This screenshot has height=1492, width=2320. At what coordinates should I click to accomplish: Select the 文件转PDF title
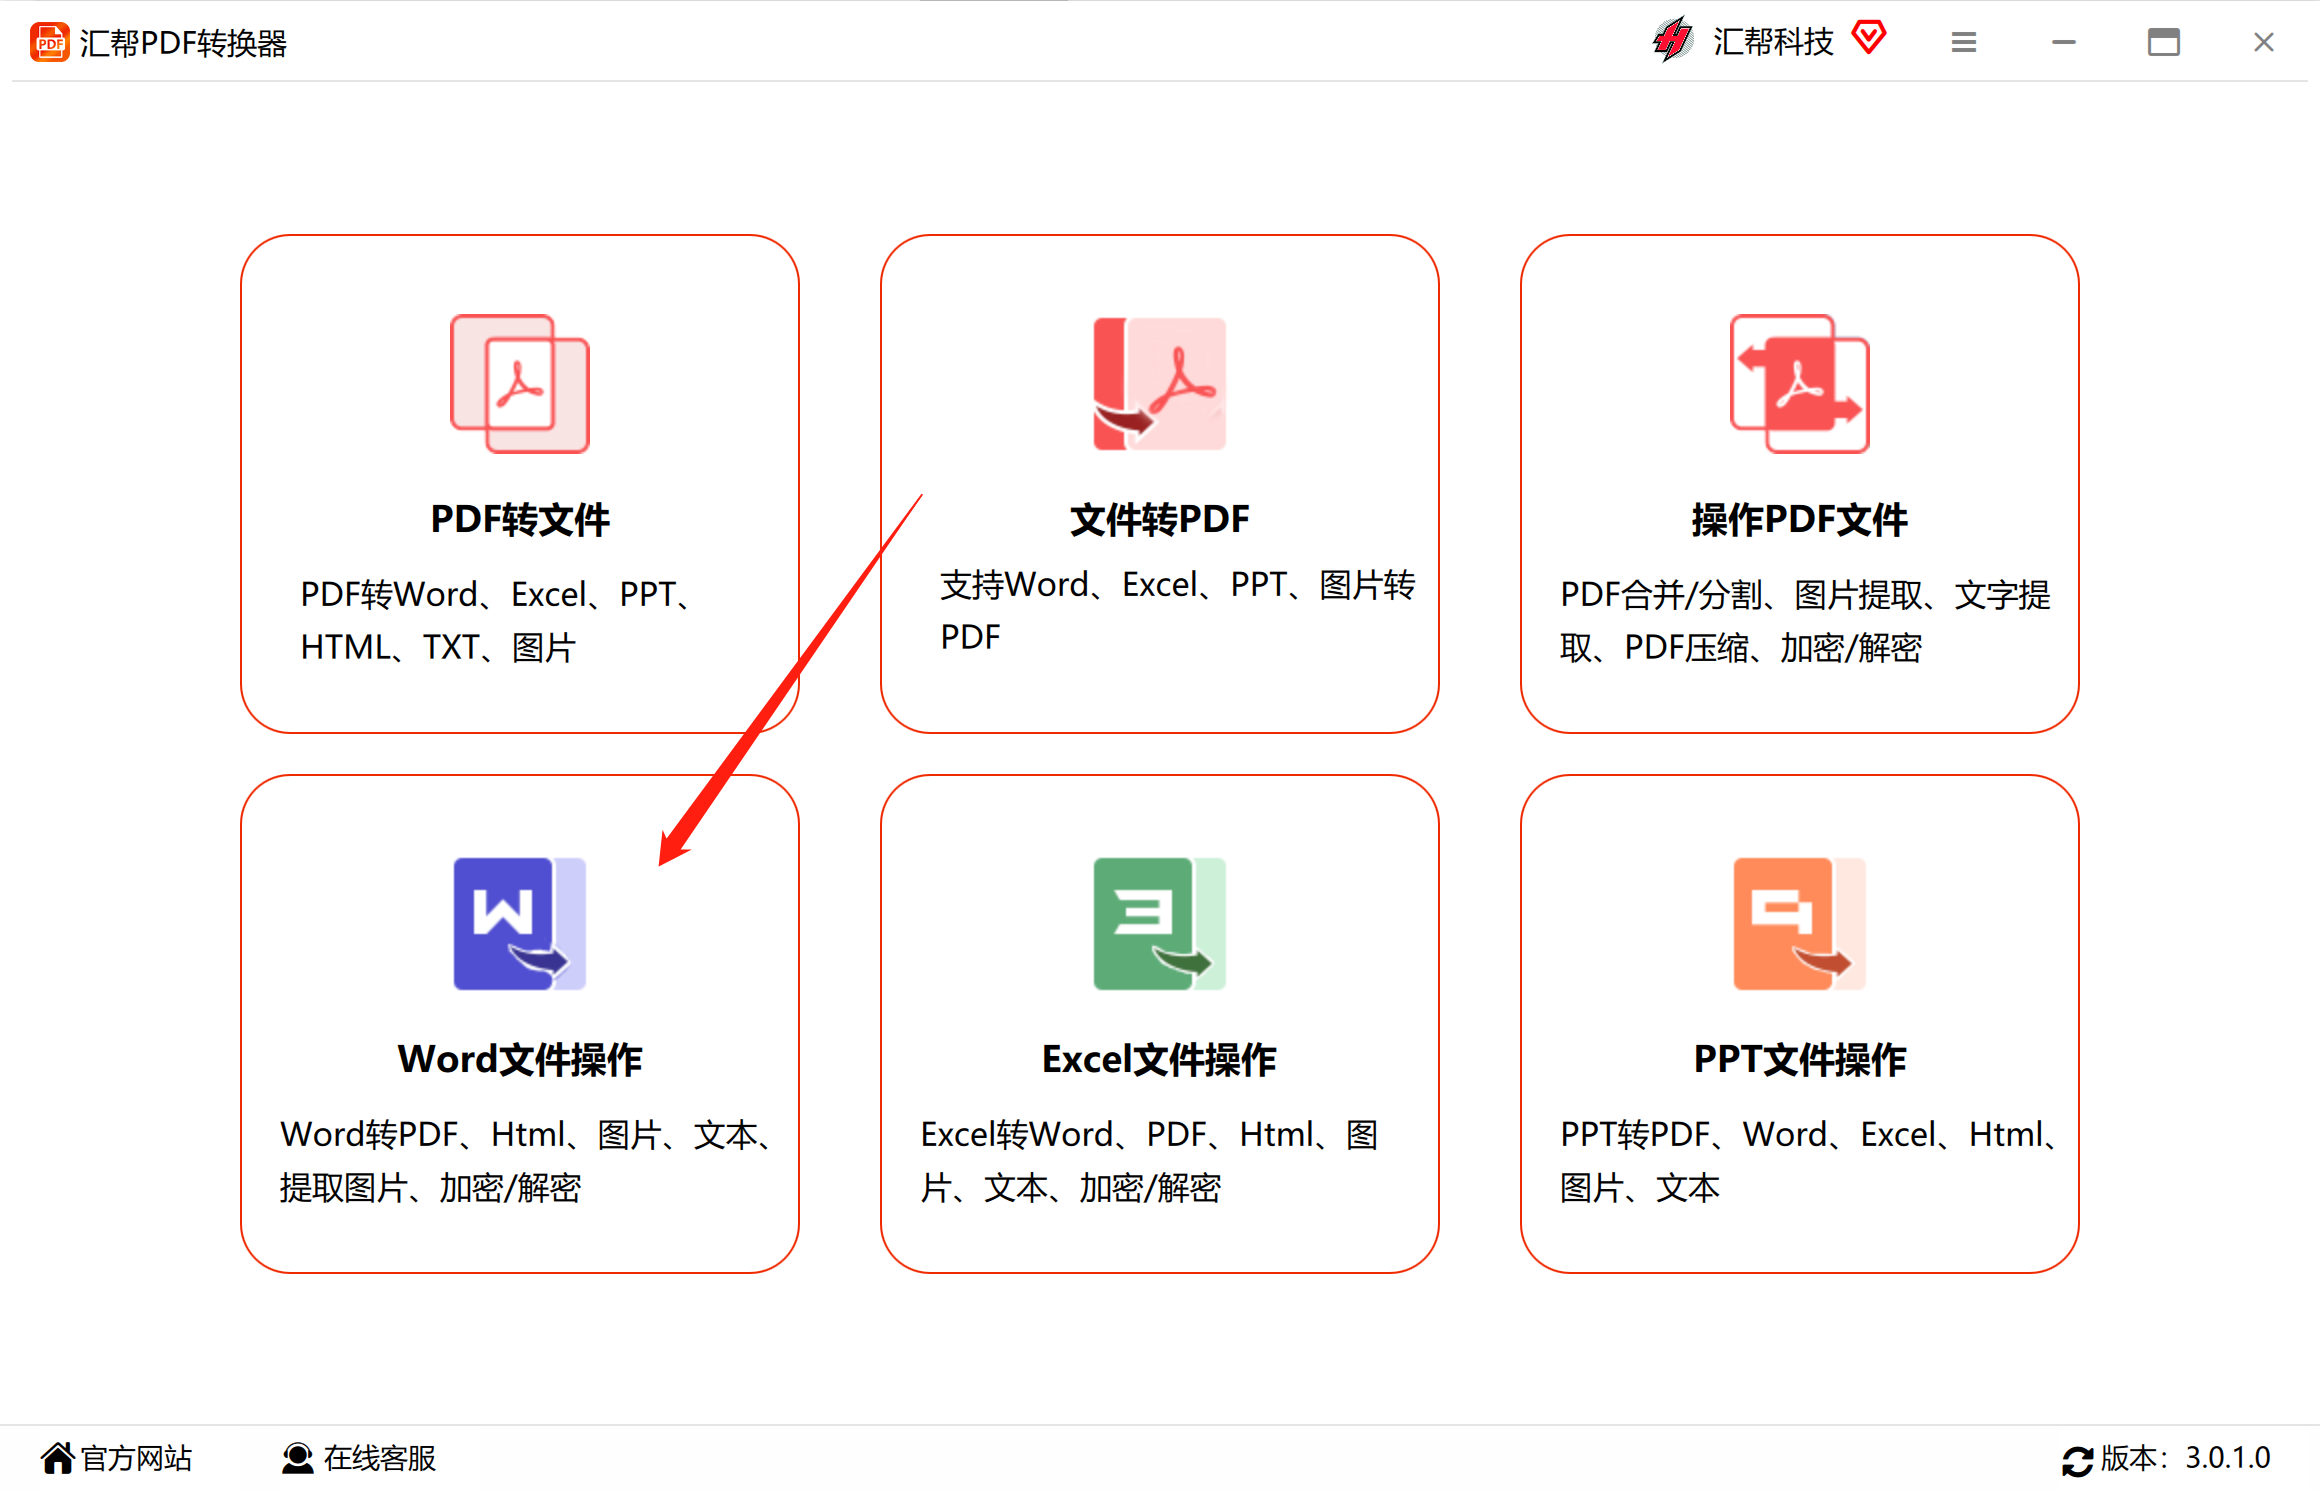pos(1160,519)
